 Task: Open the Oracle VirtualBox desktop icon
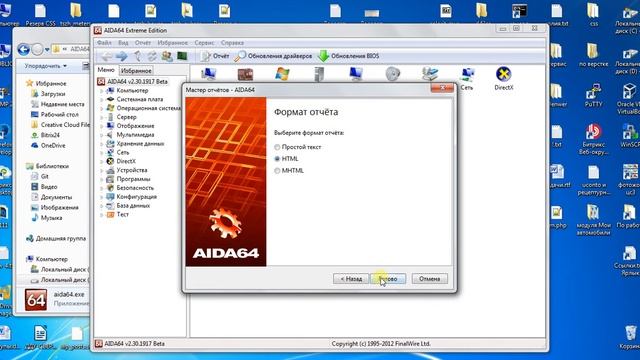629,99
